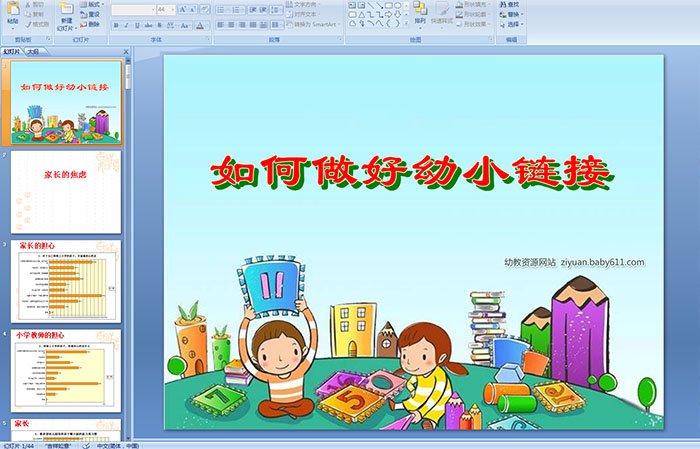Expand the shapes gallery More arrow
The width and height of the screenshot is (700, 449).
pos(406,23)
